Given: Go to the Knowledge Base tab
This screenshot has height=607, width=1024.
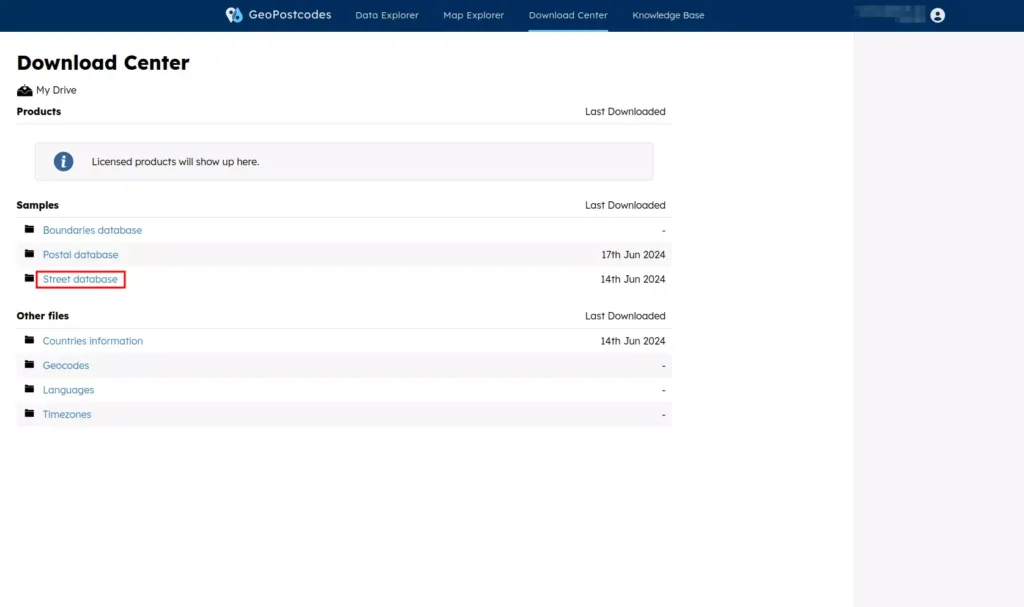Looking at the screenshot, I should tap(668, 15).
